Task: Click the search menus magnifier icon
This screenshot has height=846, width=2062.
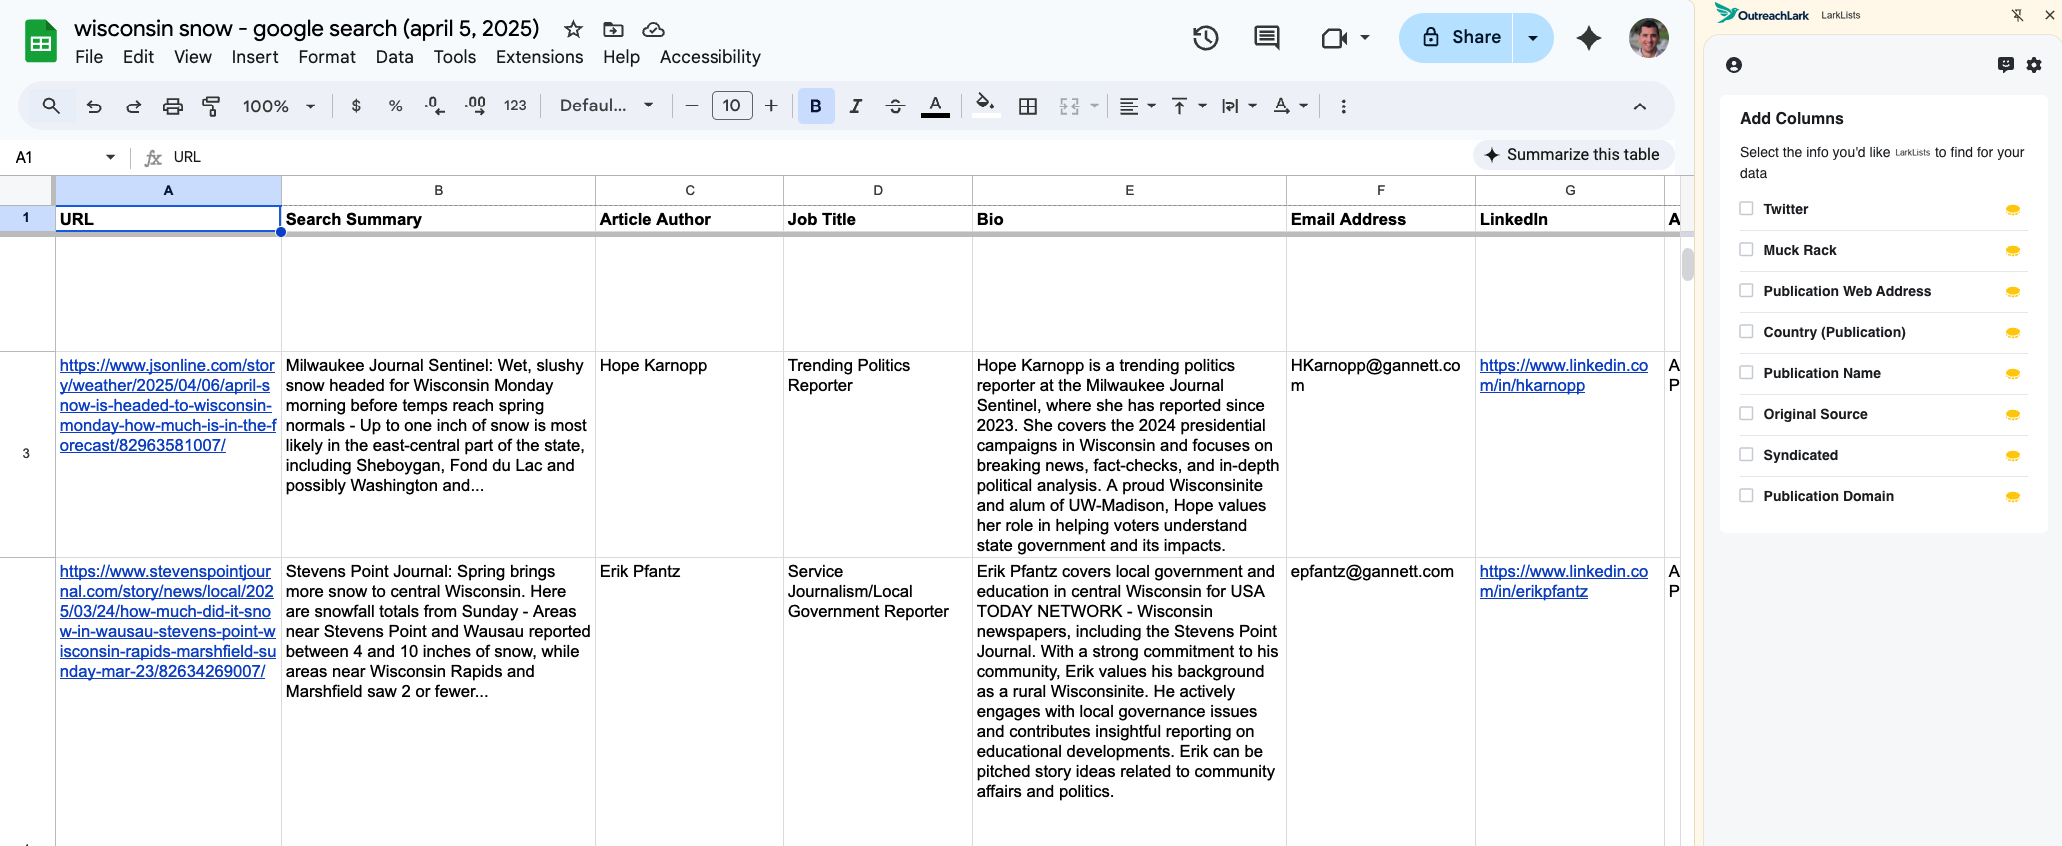Action: pos(51,106)
